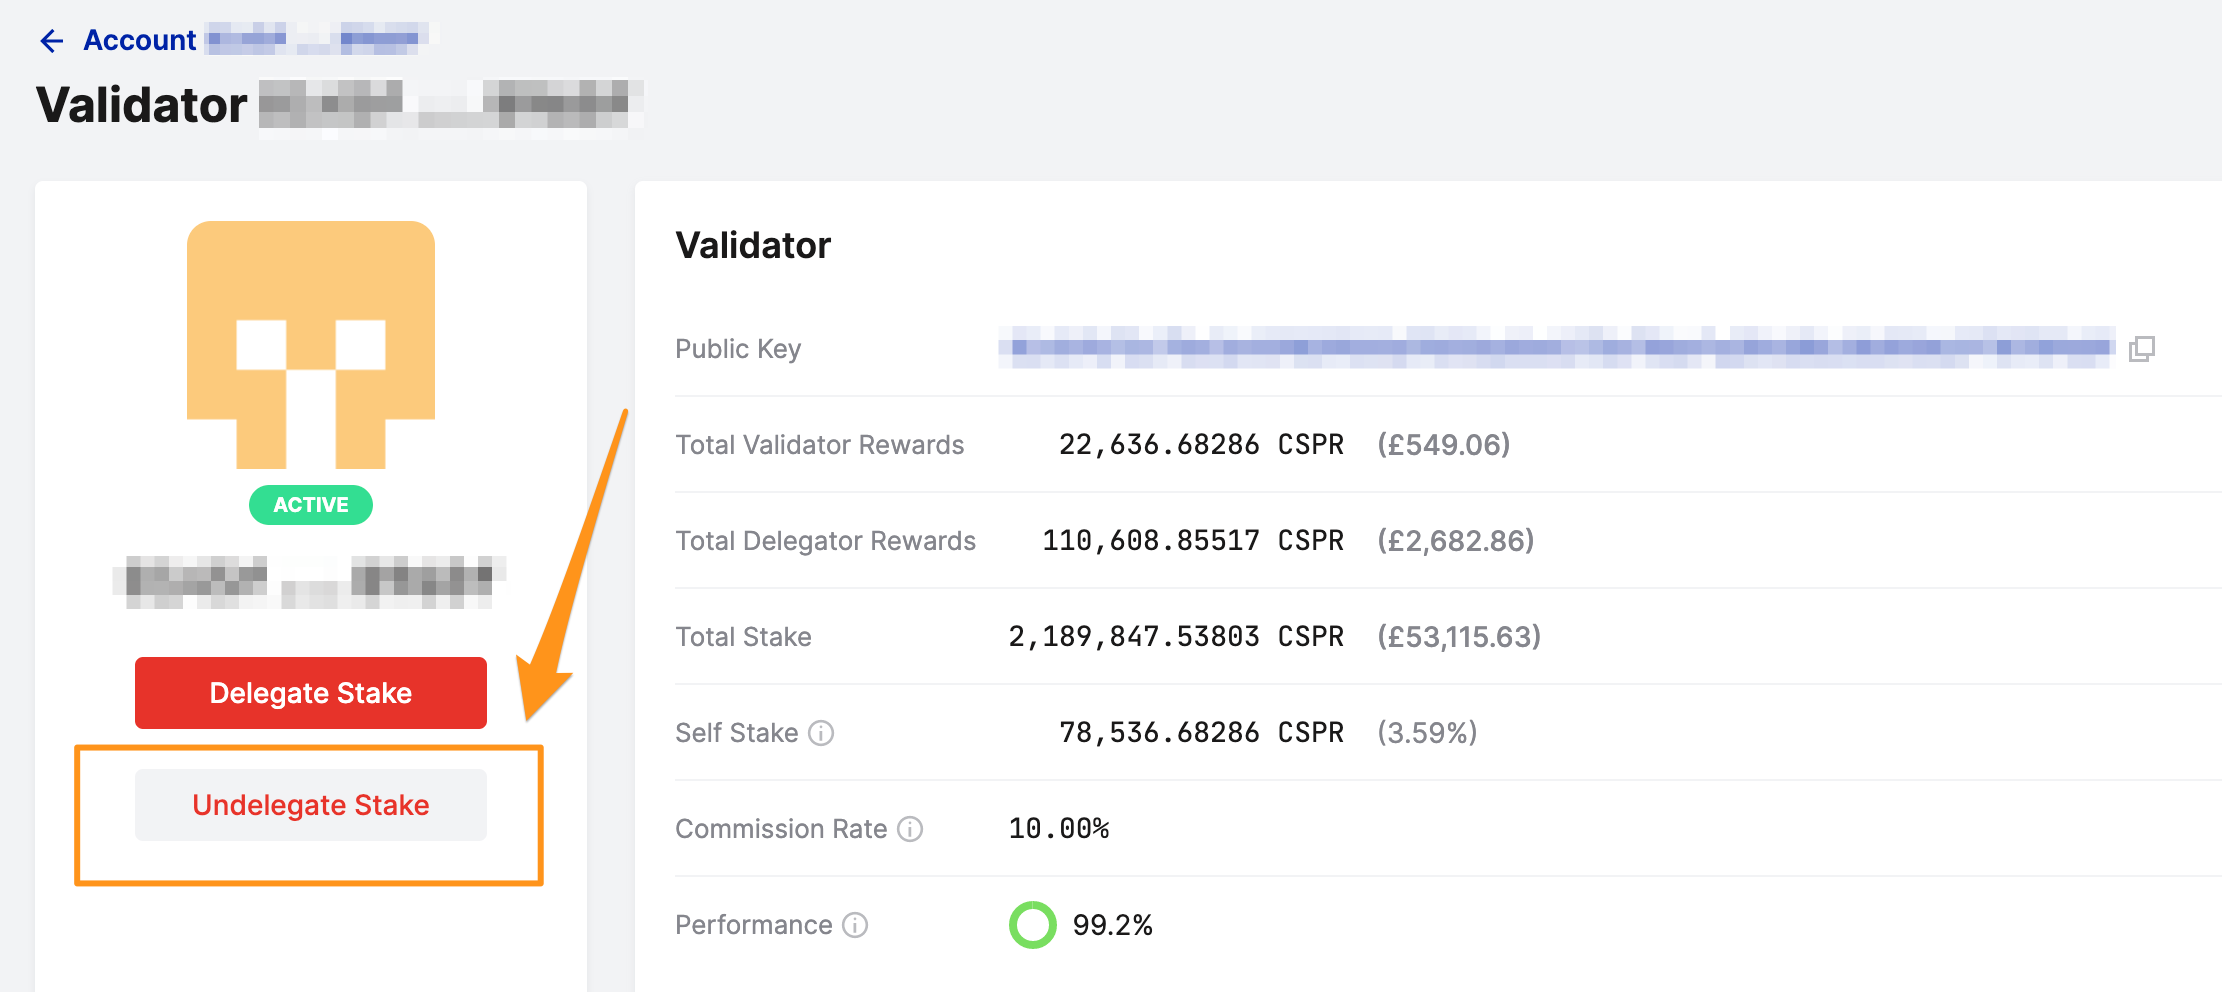Click the Commission Rate info icon
Viewport: 2222px width, 992px height.
click(911, 828)
